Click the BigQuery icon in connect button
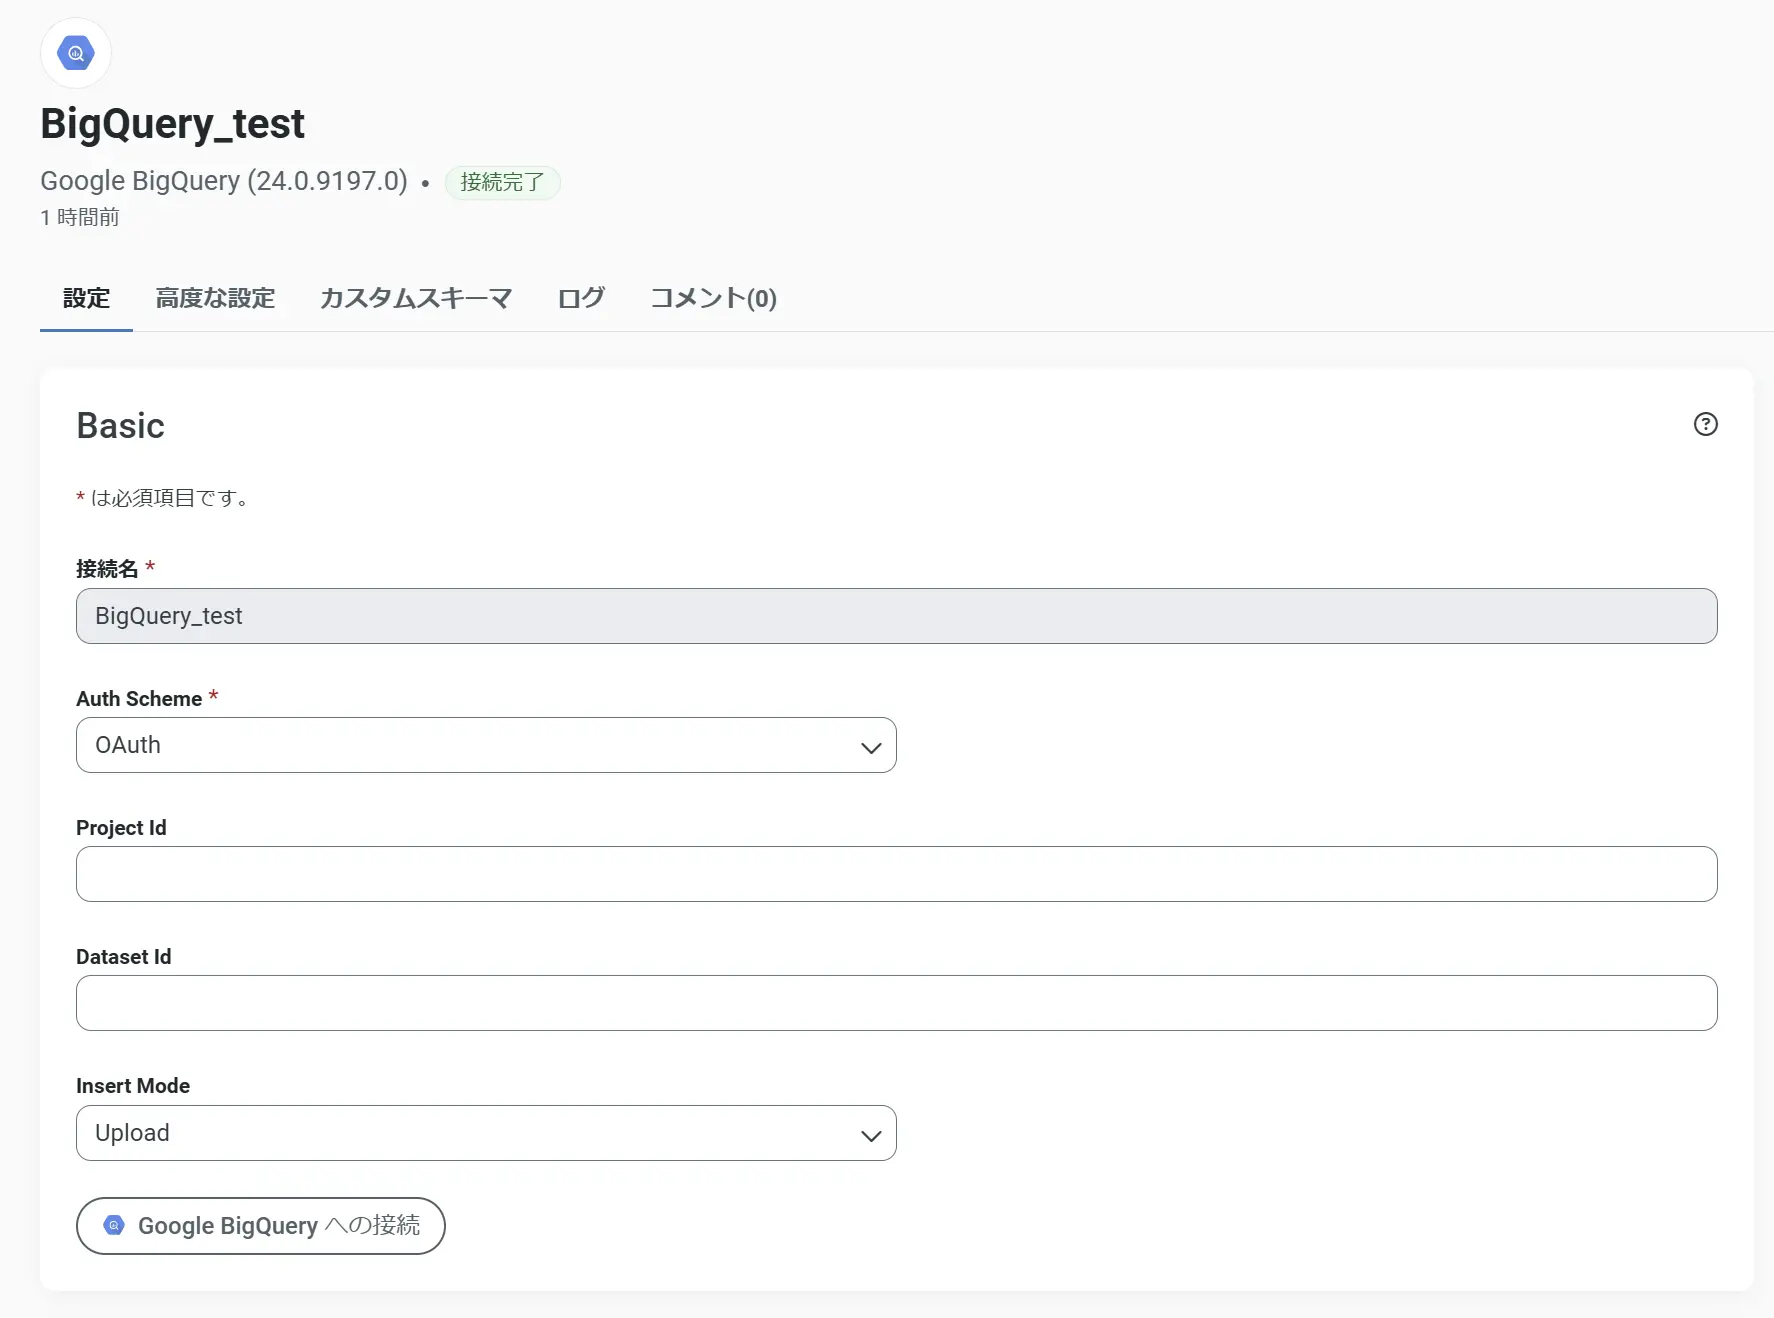The image size is (1774, 1318). [114, 1225]
